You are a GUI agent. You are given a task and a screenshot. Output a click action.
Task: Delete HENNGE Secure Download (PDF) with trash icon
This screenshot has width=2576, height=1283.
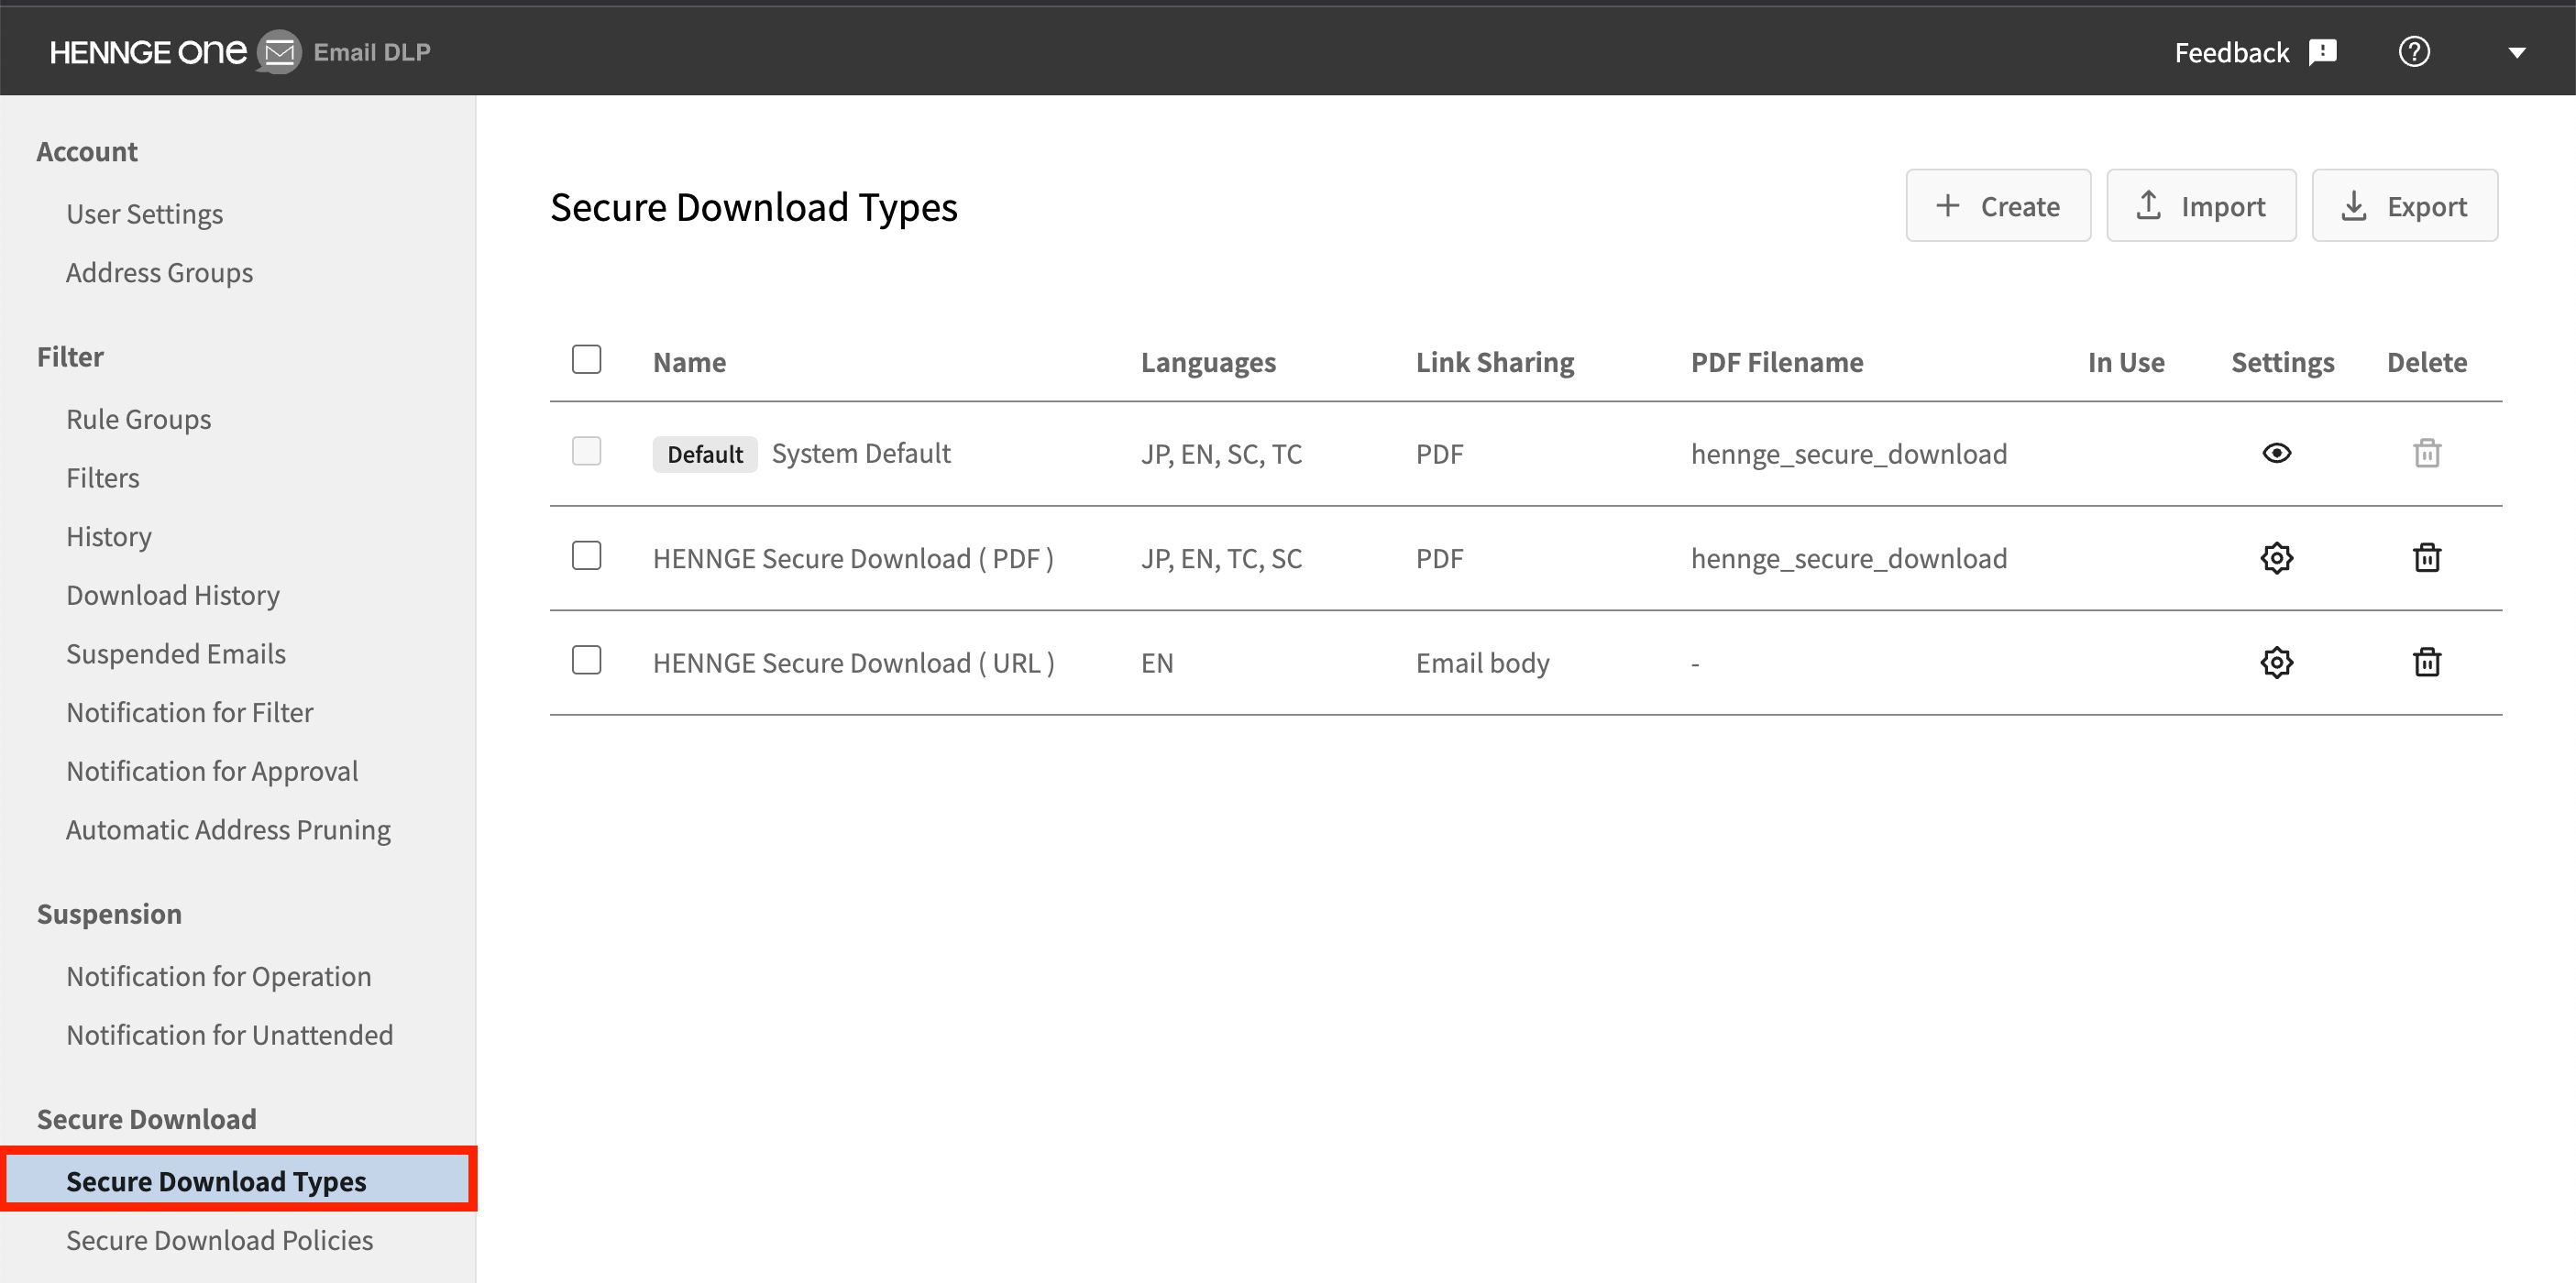2427,557
